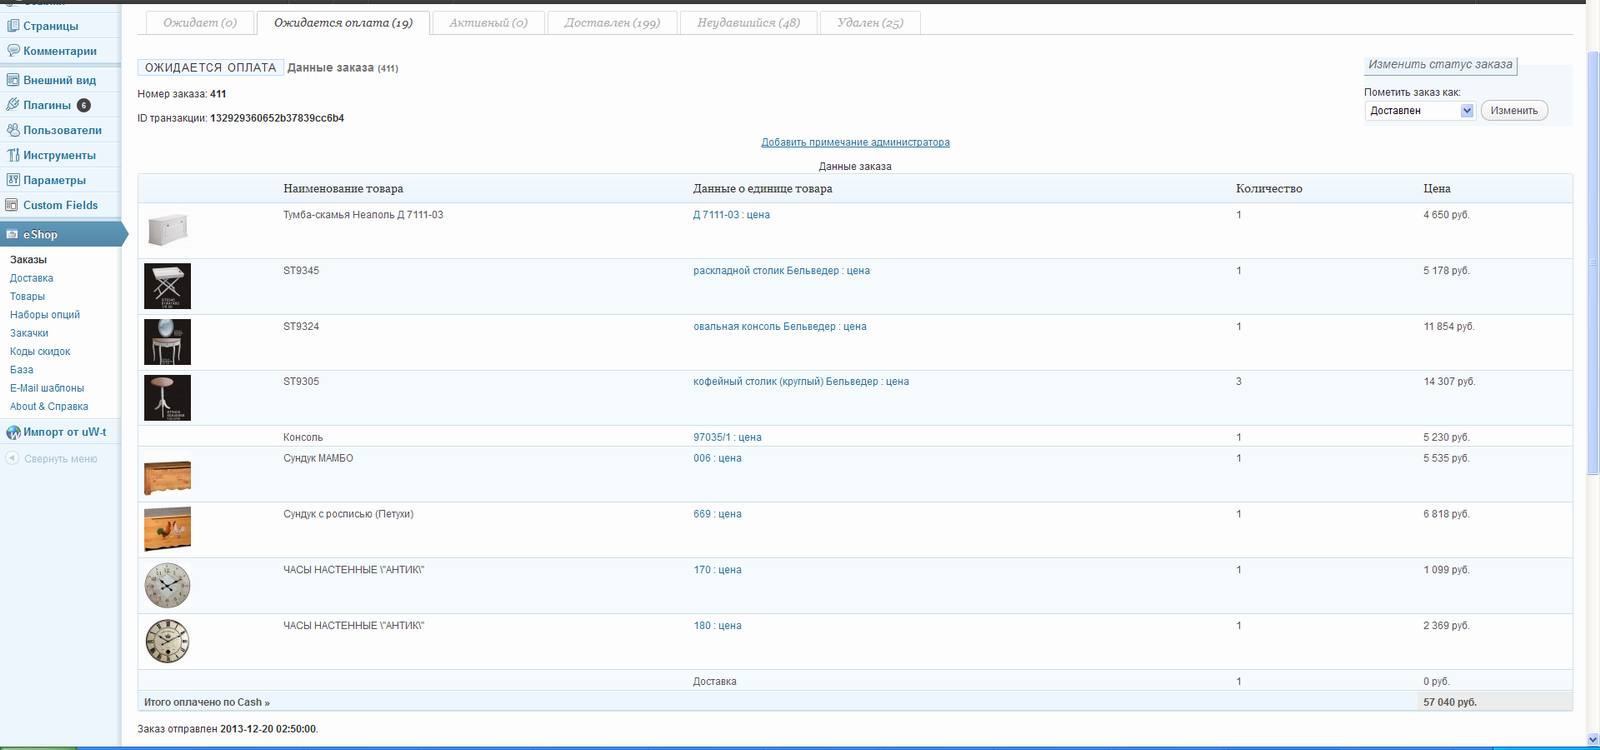
Task: Click the Custom Fields menu icon
Action: point(13,205)
